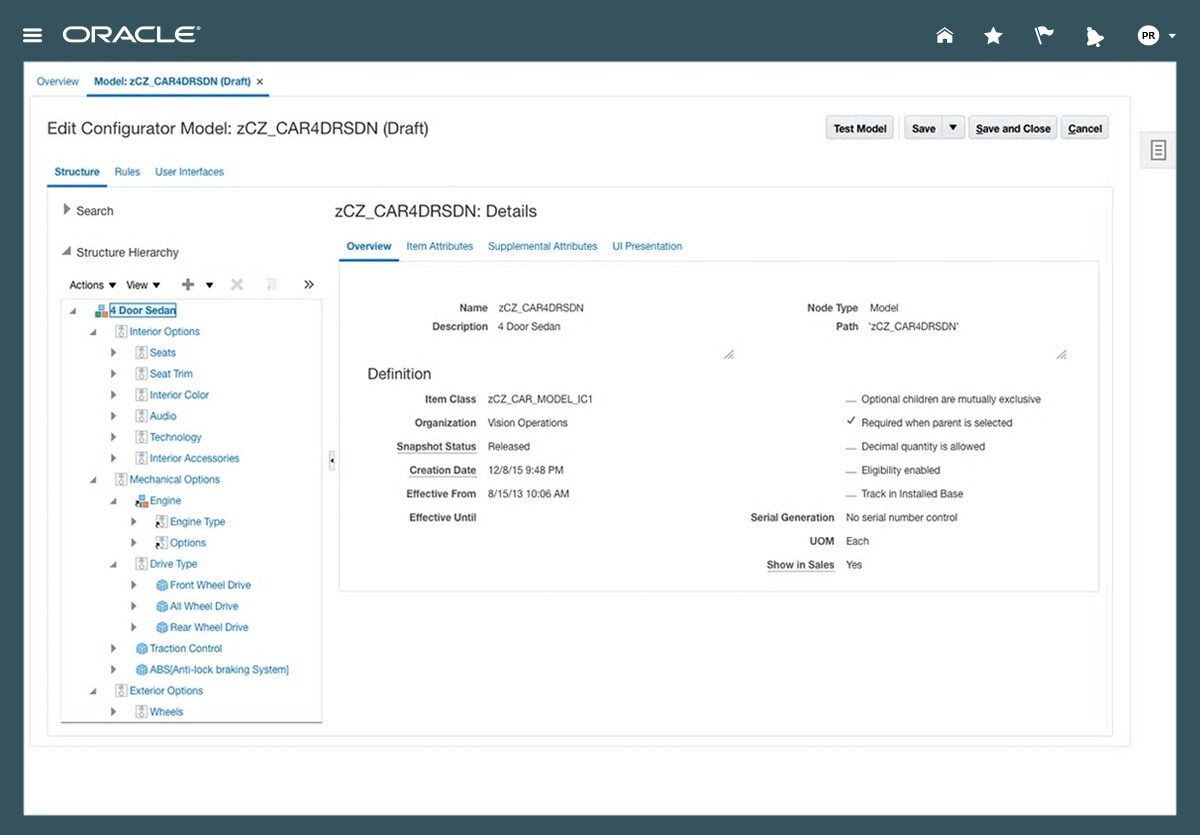
Task: Expand the Interior Color tree node
Action: (114, 395)
